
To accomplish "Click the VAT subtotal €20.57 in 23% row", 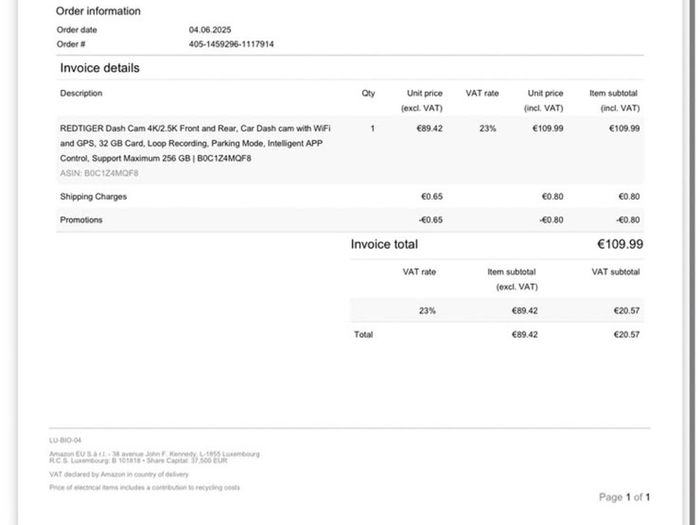I will pyautogui.click(x=626, y=311).
